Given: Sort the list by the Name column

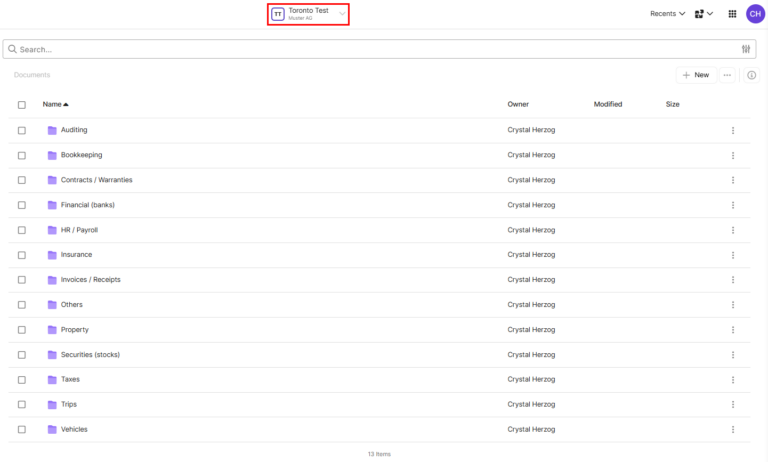Looking at the screenshot, I should [x=55, y=104].
